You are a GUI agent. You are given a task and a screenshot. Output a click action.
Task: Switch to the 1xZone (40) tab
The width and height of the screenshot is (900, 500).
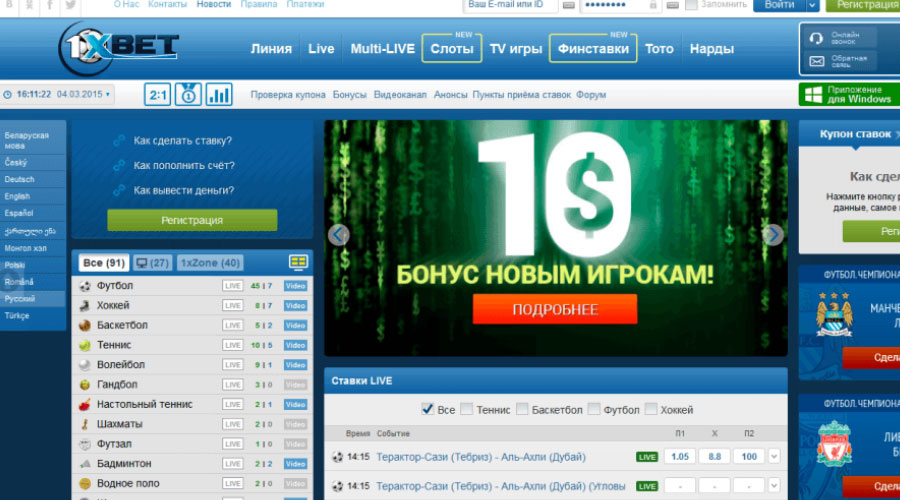[x=210, y=263]
